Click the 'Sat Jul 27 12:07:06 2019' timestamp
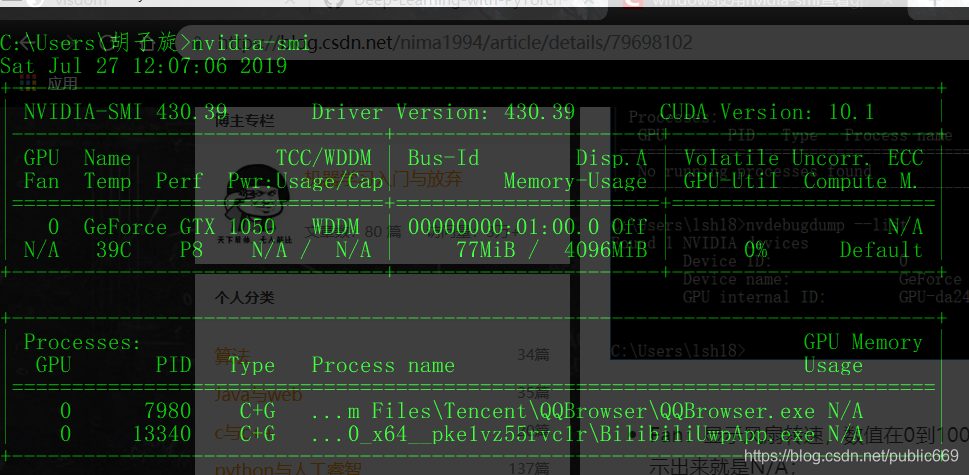This screenshot has width=969, height=475. (x=143, y=65)
